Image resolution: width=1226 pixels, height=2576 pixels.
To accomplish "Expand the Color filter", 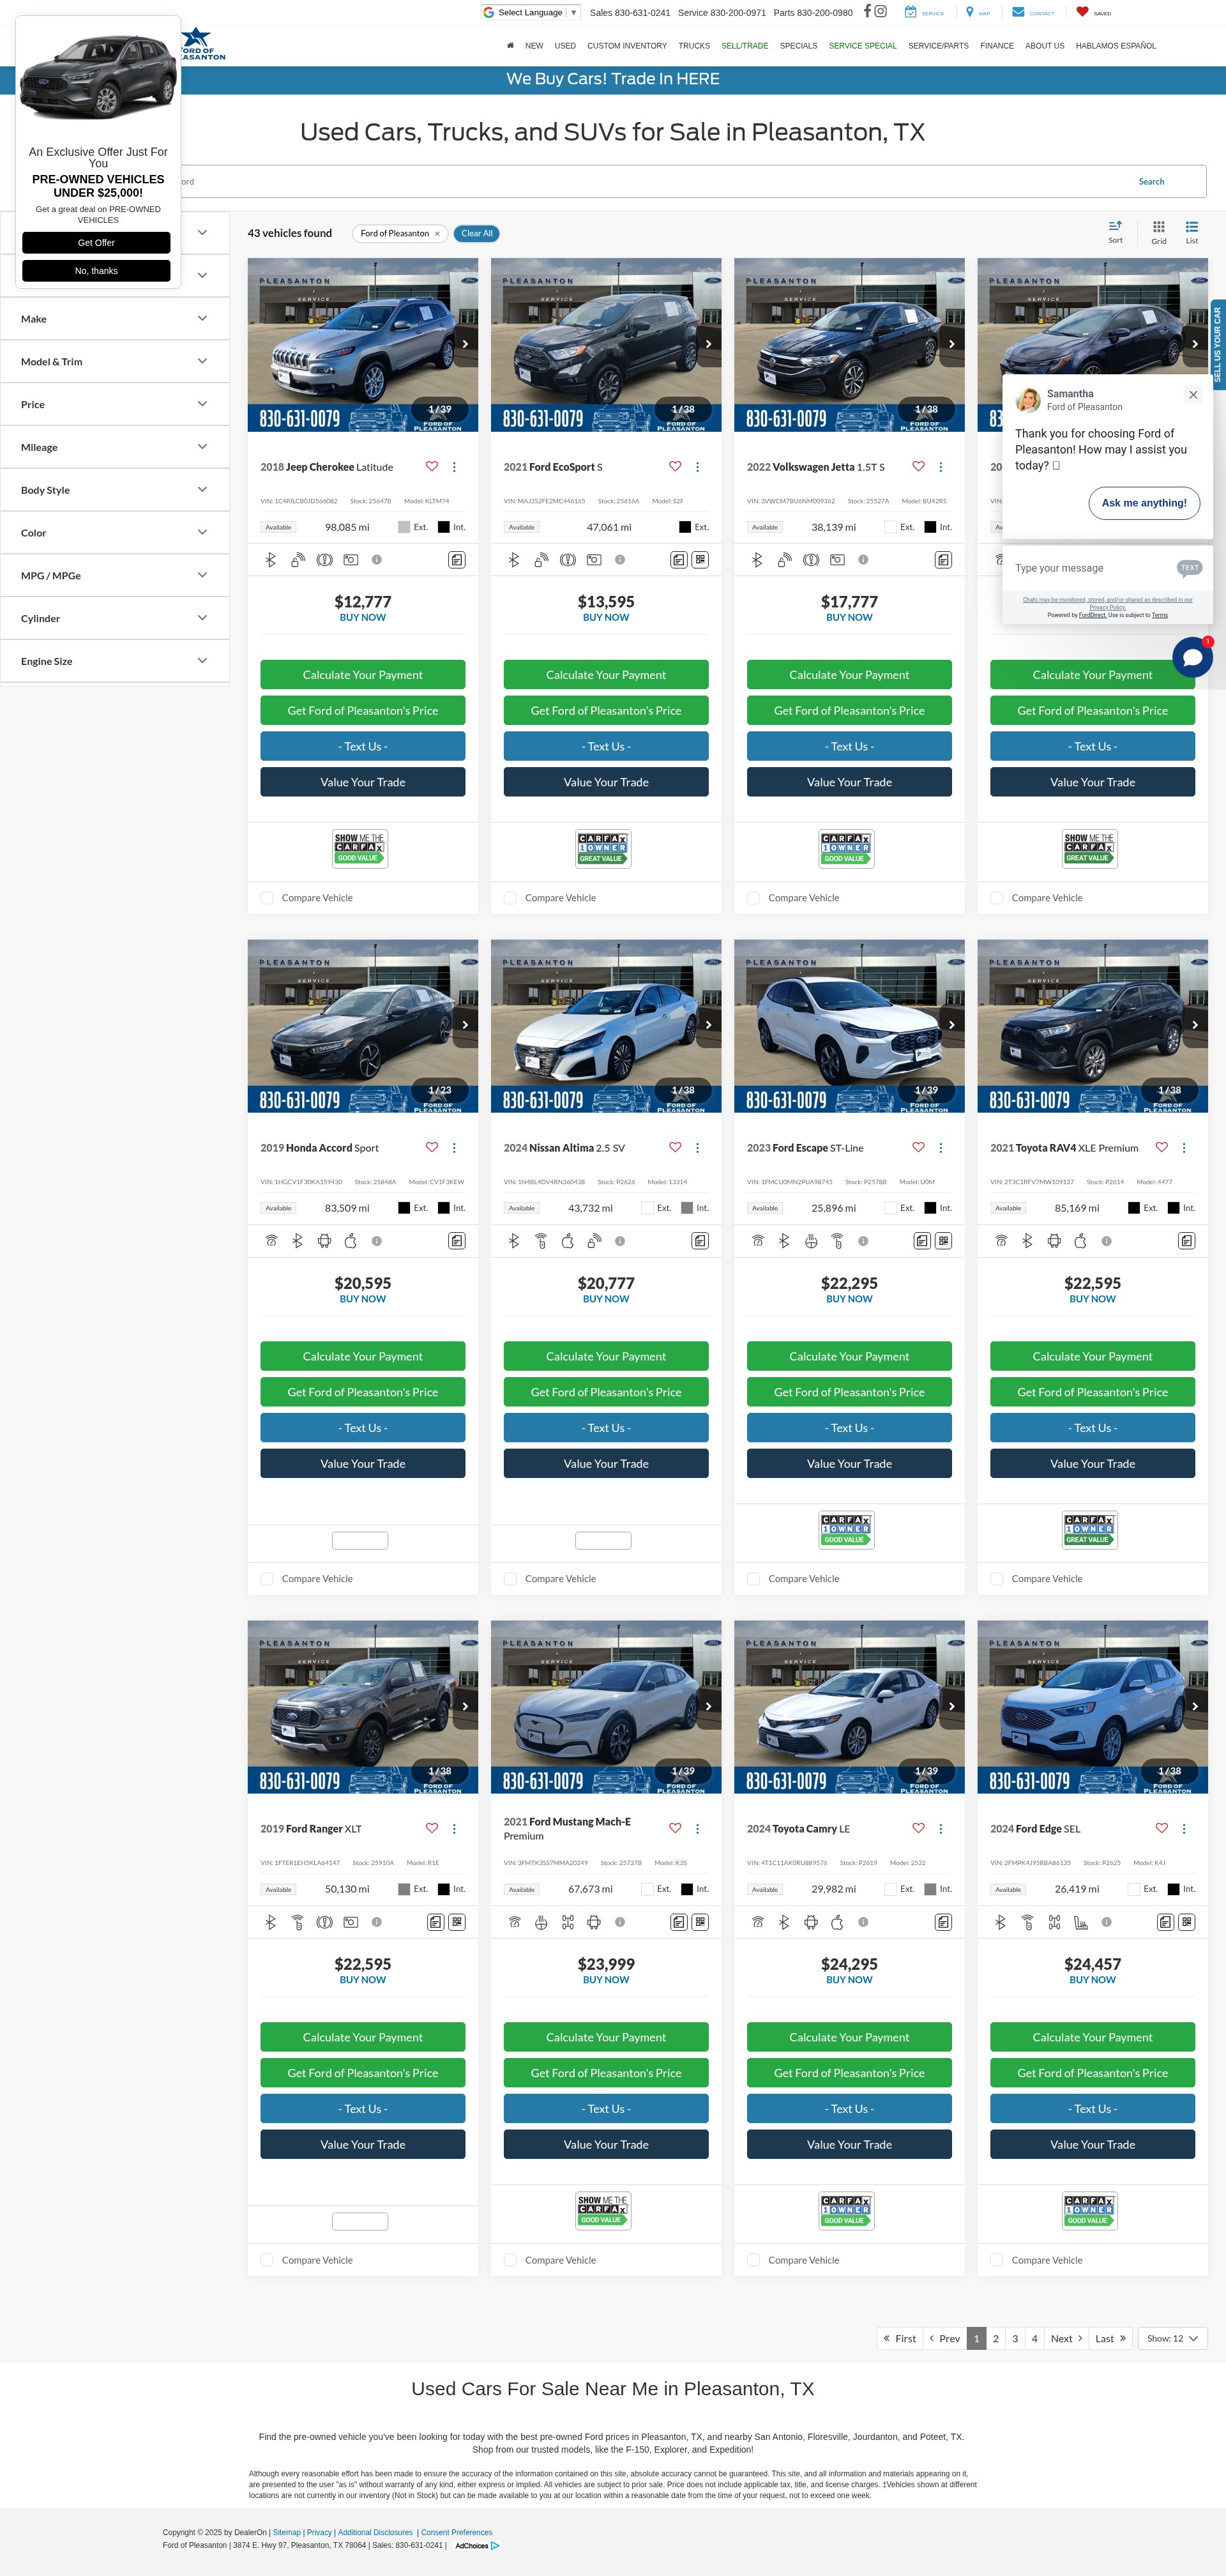I will (x=114, y=533).
